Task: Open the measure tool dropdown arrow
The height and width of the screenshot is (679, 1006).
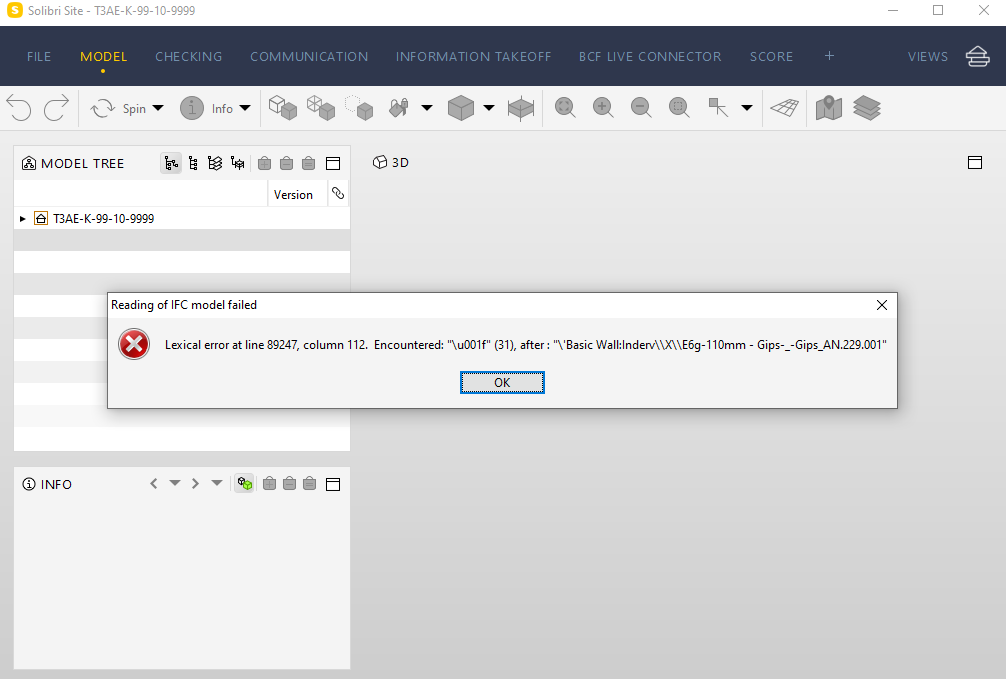Action: point(747,108)
